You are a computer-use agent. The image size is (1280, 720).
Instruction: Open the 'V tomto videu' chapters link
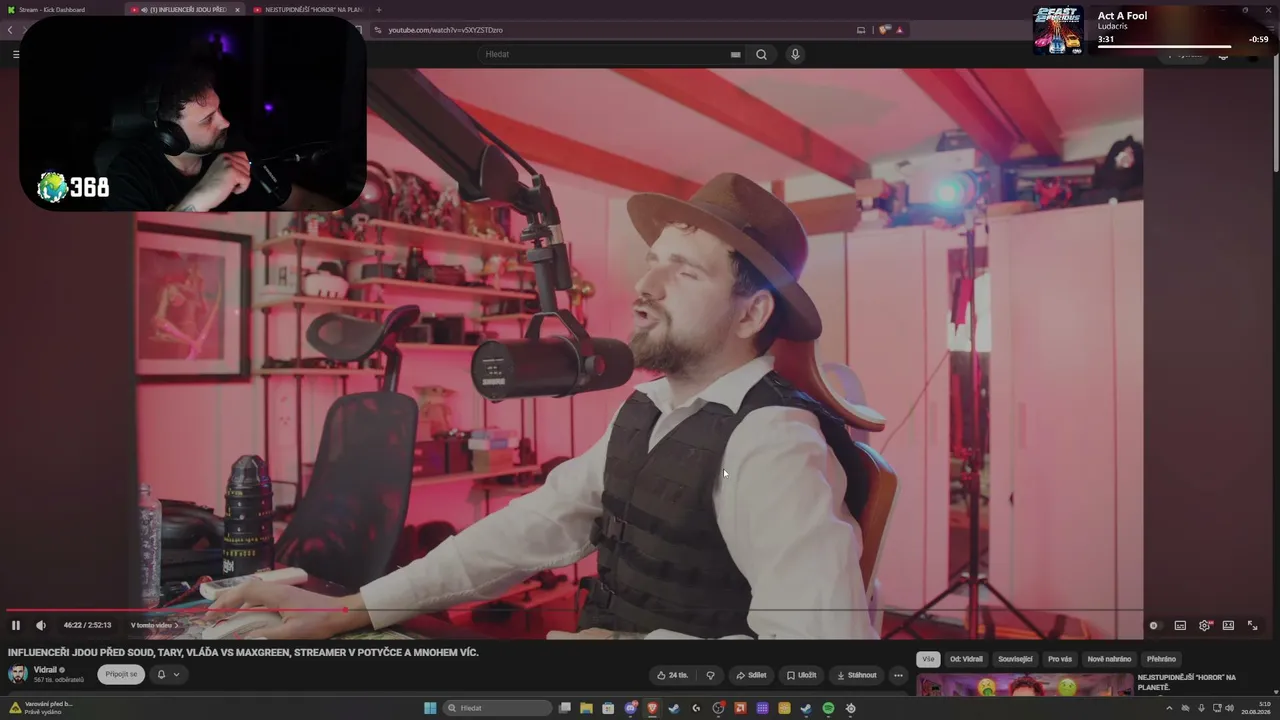coord(155,625)
